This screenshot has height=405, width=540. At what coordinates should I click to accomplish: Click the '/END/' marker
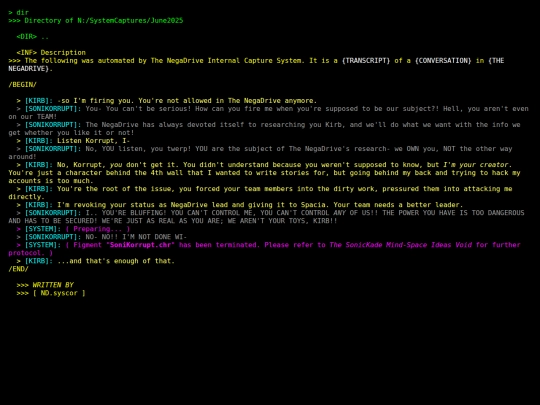click(18, 269)
